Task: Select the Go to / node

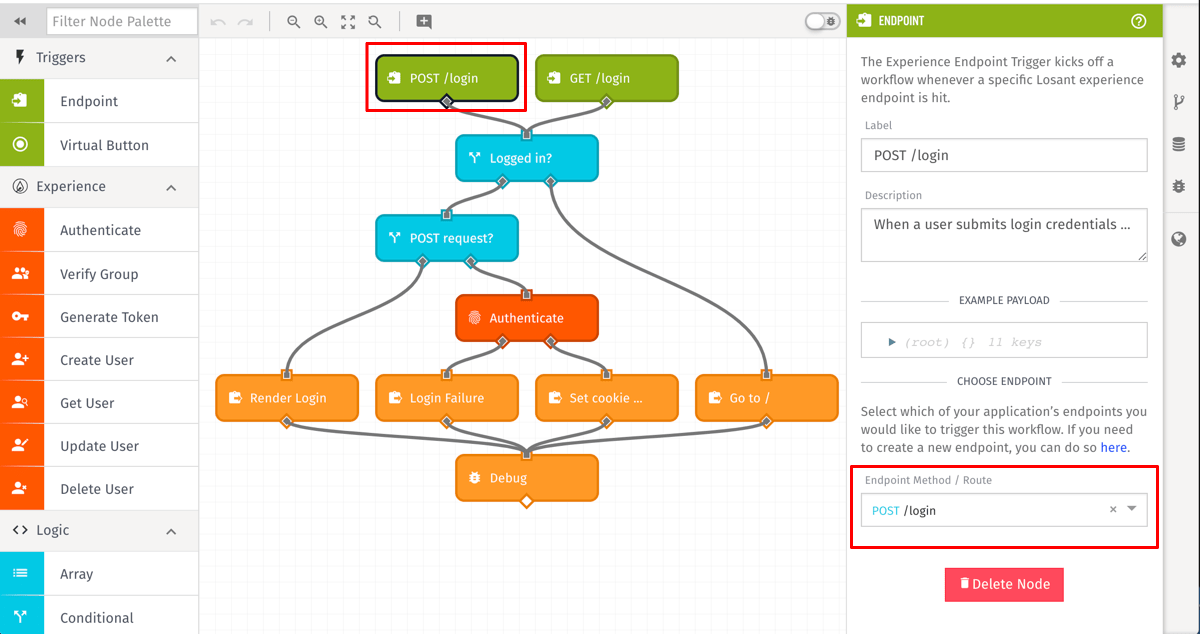Action: [x=767, y=398]
